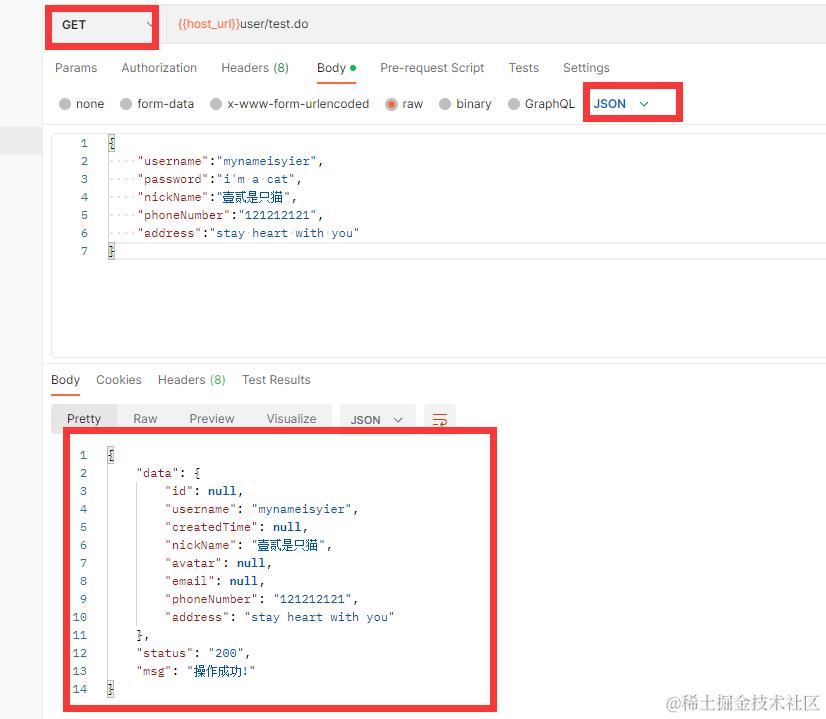The image size is (826, 719).
Task: Click response "nickName" line 6
Action: point(249,545)
